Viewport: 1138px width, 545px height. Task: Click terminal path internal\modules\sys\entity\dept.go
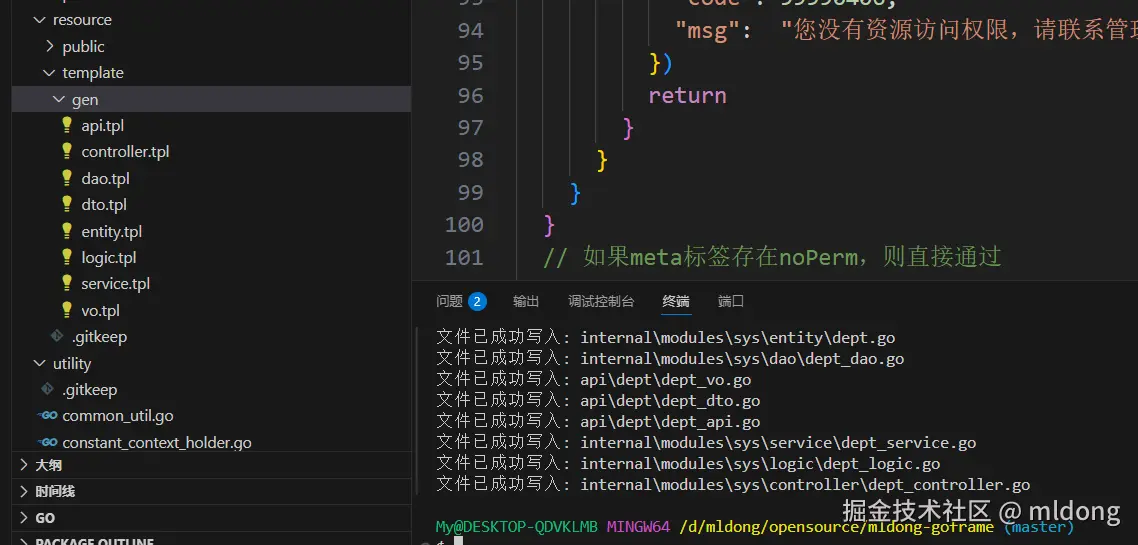(x=737, y=337)
